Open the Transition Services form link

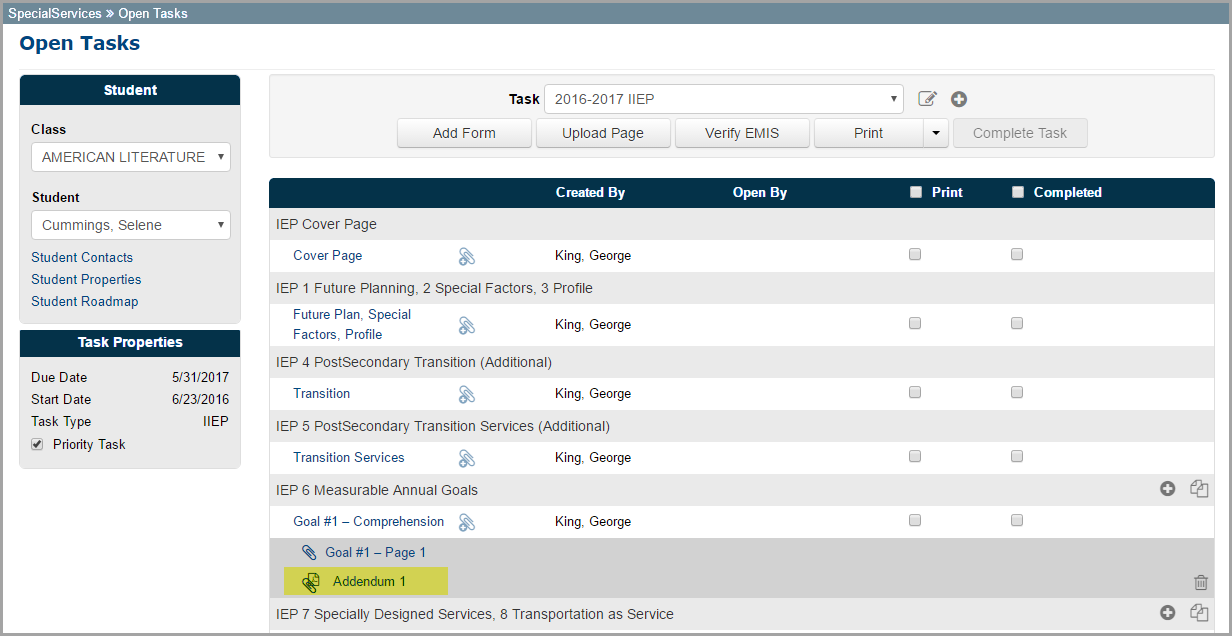pos(349,458)
